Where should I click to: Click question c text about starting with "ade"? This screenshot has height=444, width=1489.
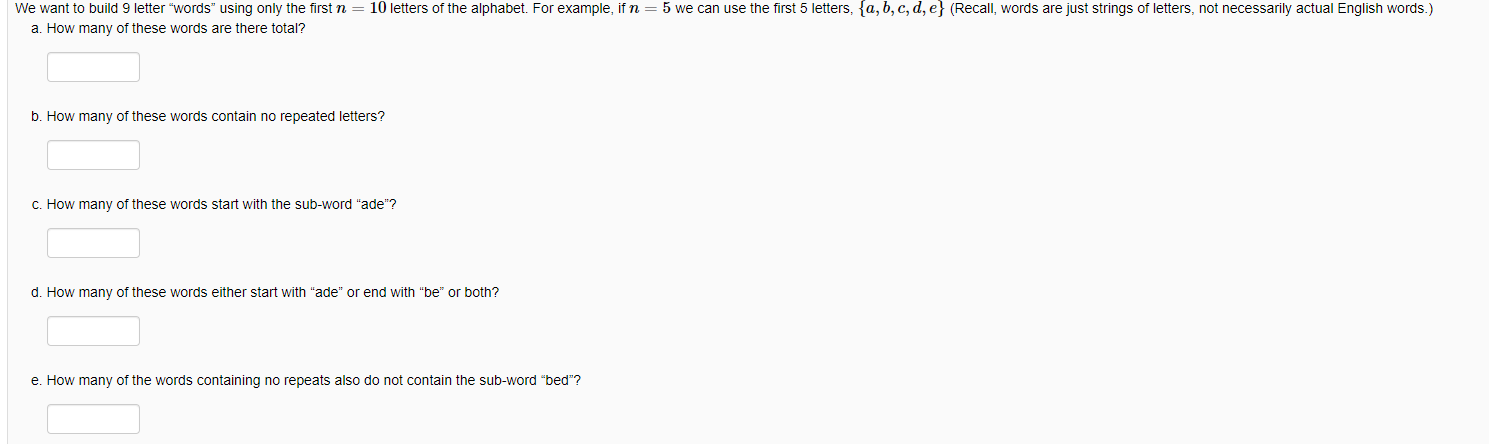click(x=222, y=204)
